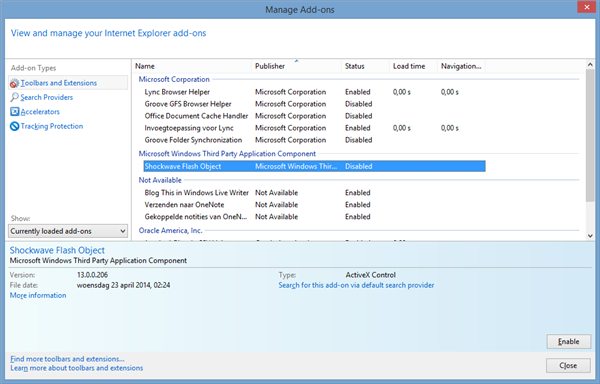600x384 pixels.
Task: Select Gekoppelde notities van OneNote add-on
Action: 314,217
